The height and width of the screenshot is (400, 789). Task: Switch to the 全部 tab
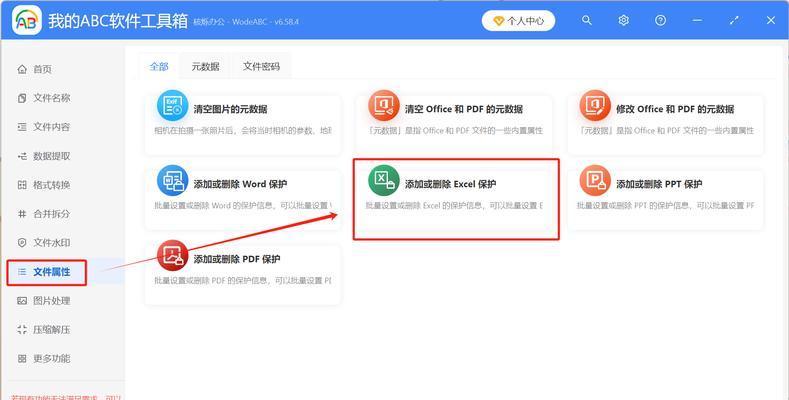click(x=159, y=66)
